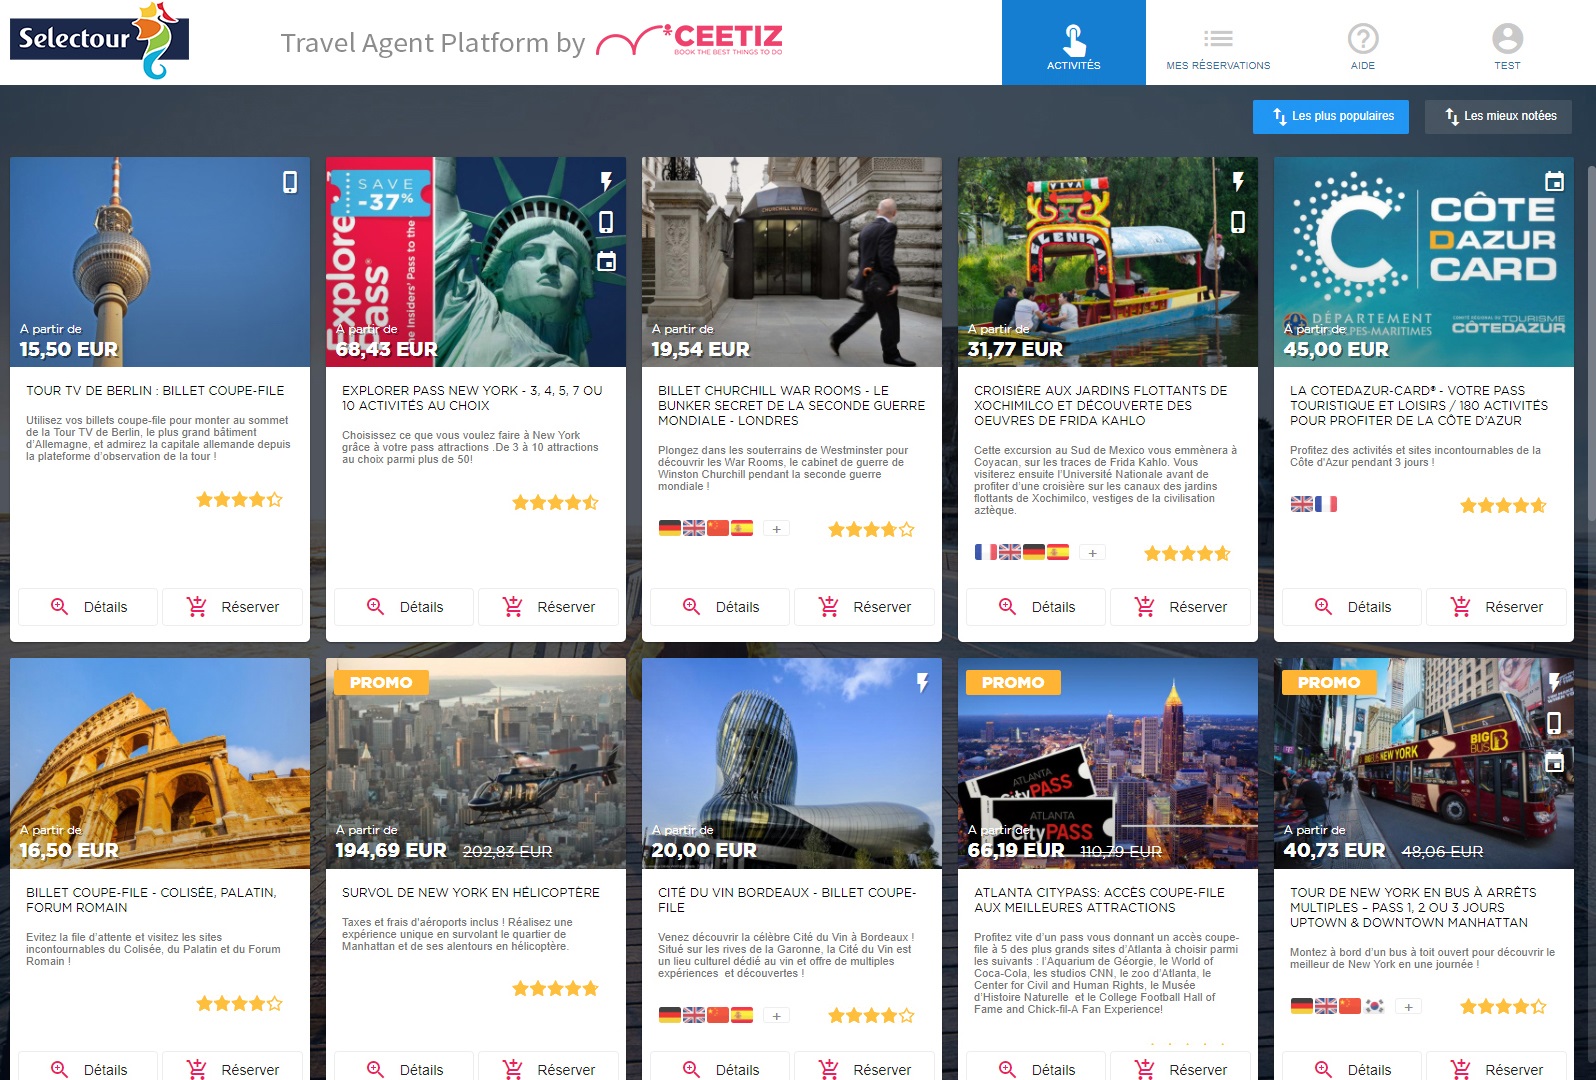
Task: Open Détails for Côte d'Azur Card
Action: coord(1351,607)
